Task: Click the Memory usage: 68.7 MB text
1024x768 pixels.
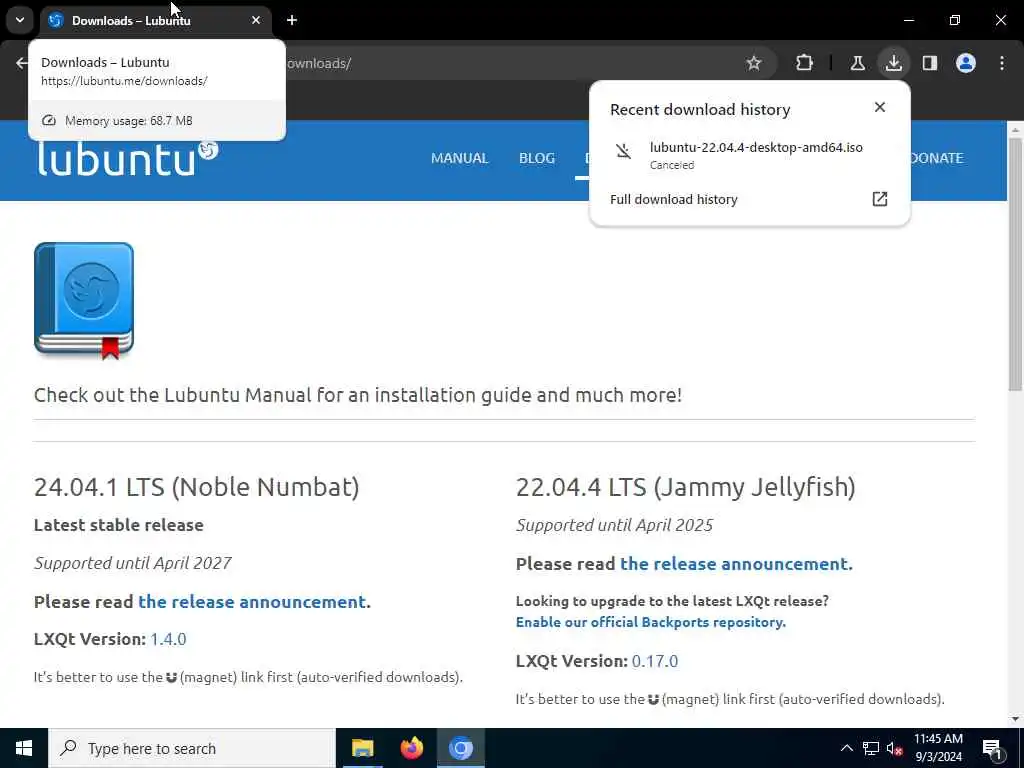Action: [x=129, y=121]
